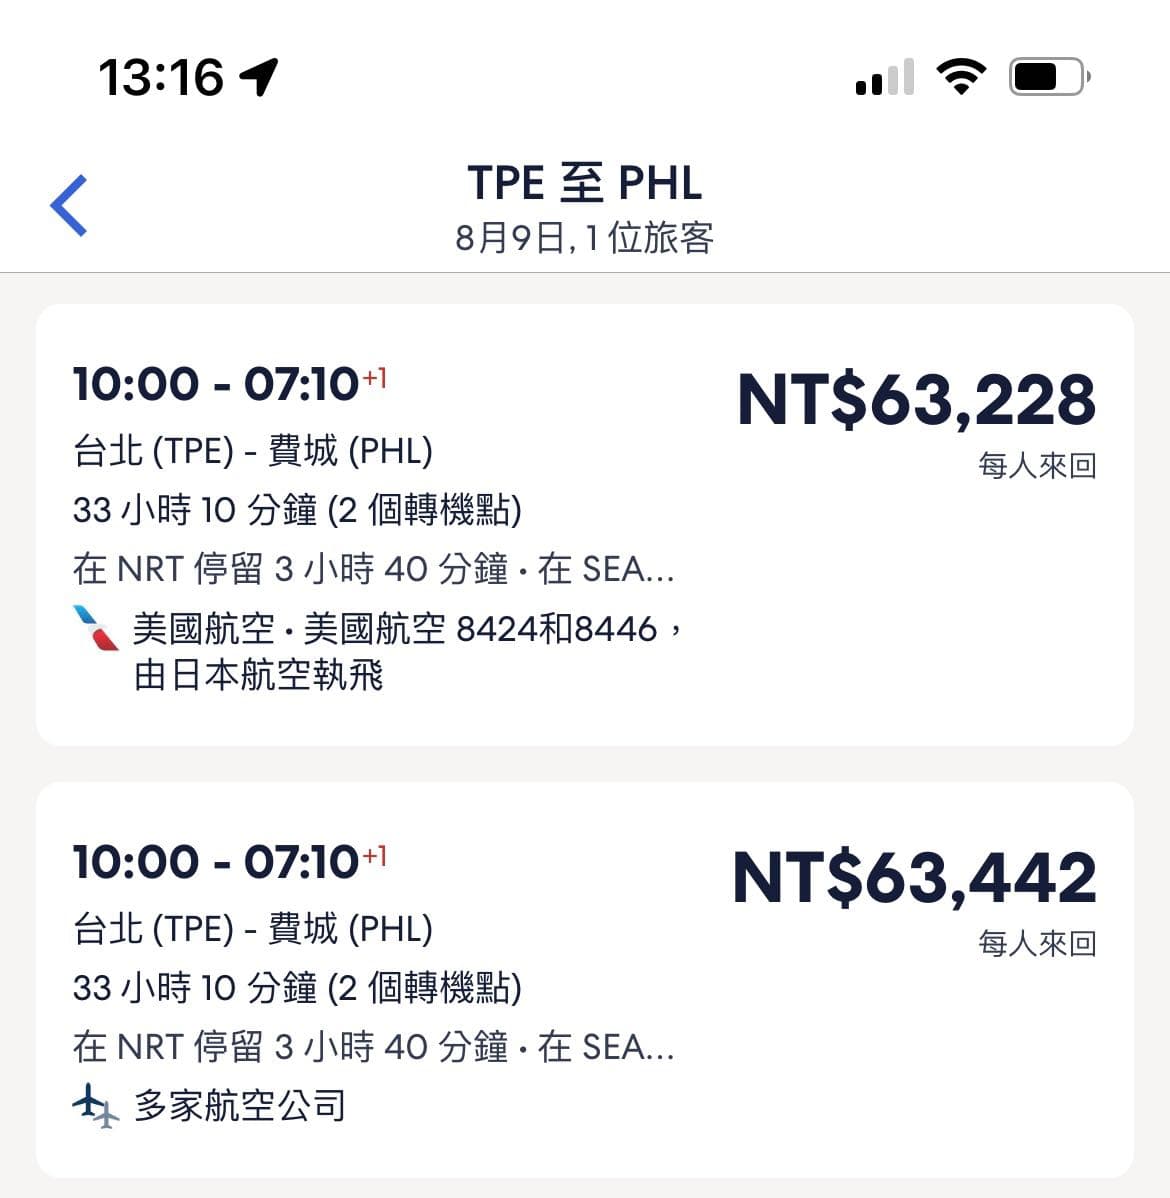Tap second card's 台北 (TPE) - 費城 (PHL) route

(253, 928)
